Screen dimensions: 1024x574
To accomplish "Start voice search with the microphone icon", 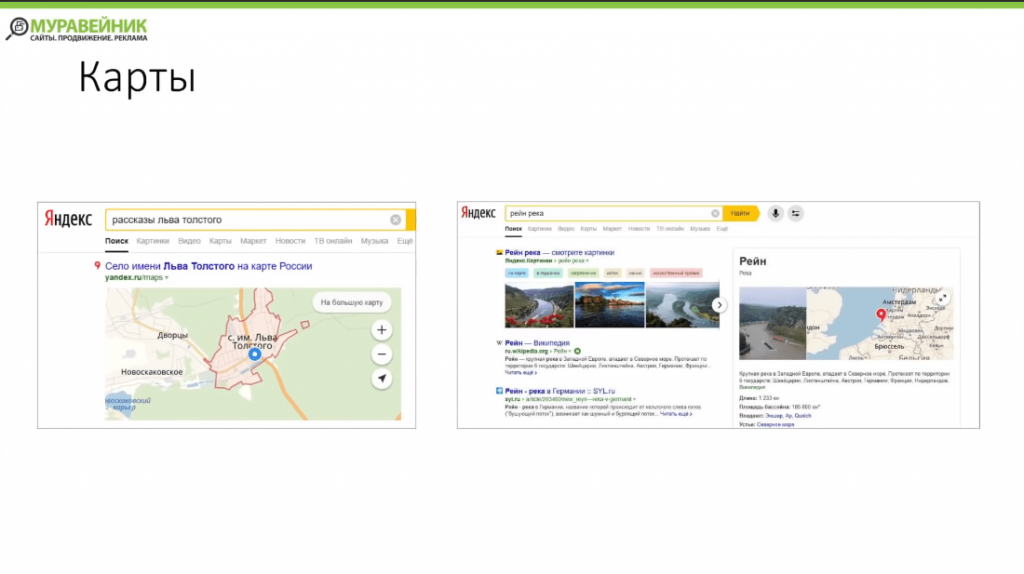I will click(775, 214).
